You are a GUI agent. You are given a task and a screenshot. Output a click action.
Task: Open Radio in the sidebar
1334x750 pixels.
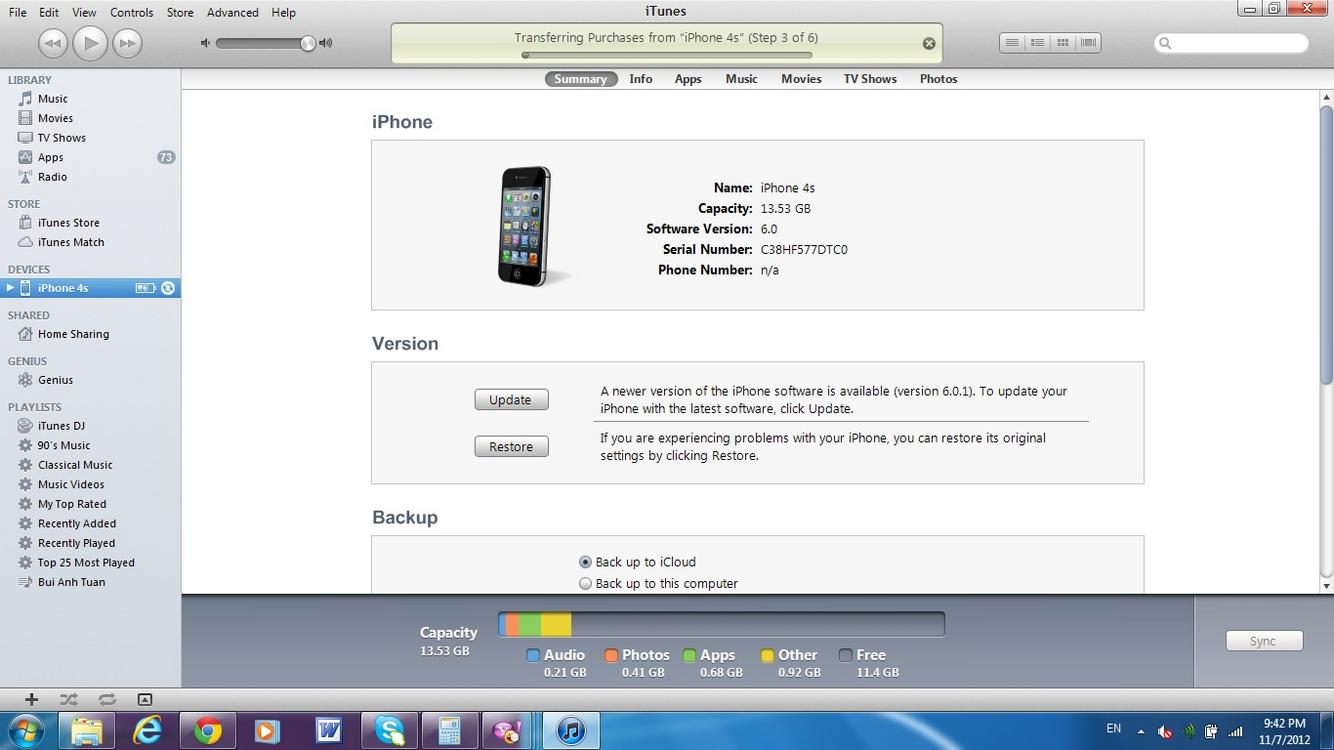[52, 177]
